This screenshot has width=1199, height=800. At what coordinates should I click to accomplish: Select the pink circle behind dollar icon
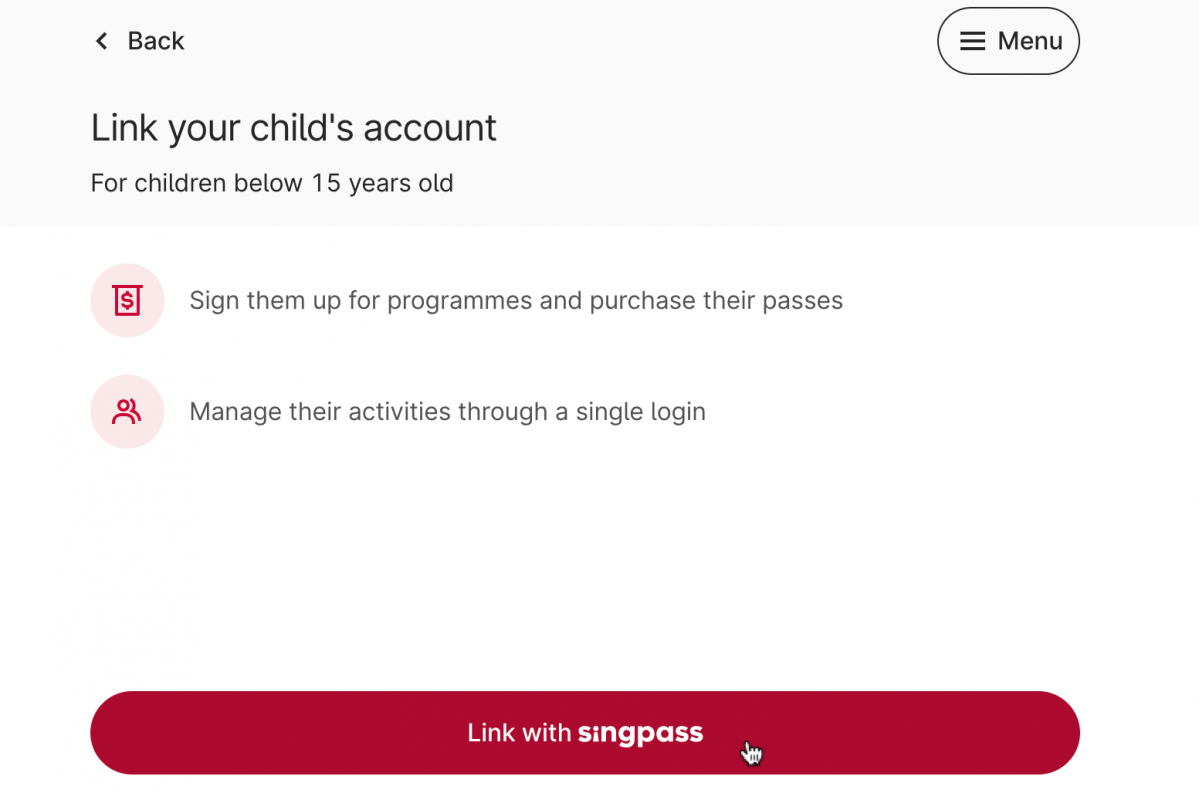point(127,300)
